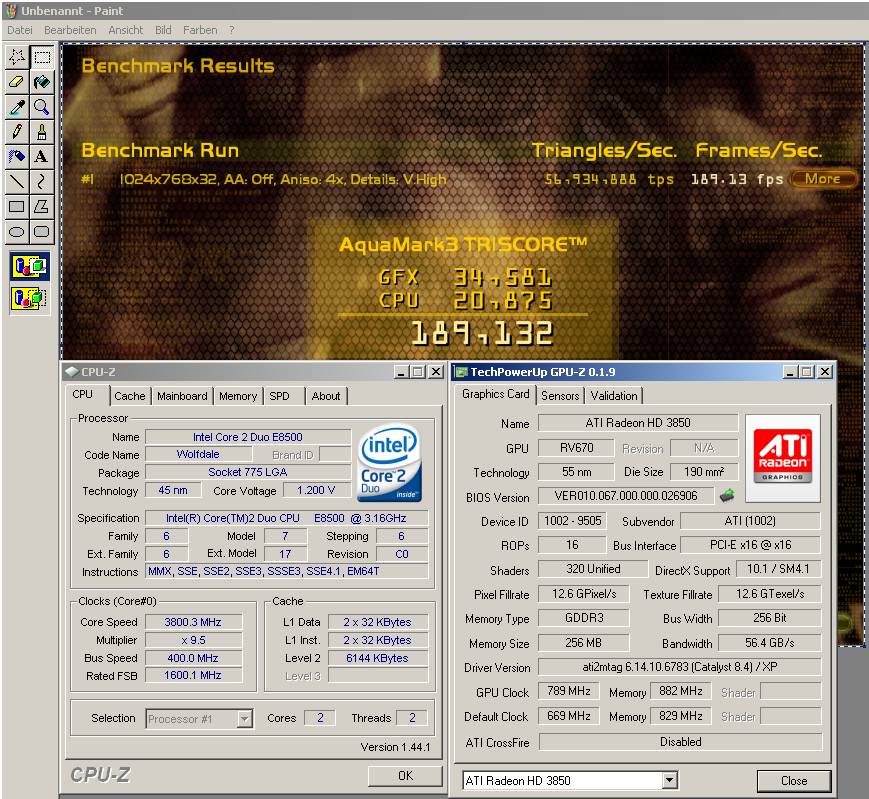This screenshot has height=799, width=869.
Task: Click the Close button in GPU-Z
Action: (x=794, y=781)
